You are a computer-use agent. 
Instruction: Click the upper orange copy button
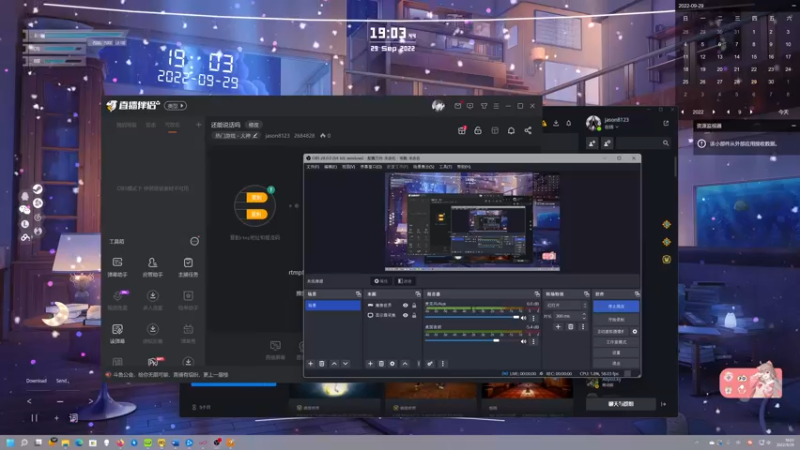tap(257, 197)
